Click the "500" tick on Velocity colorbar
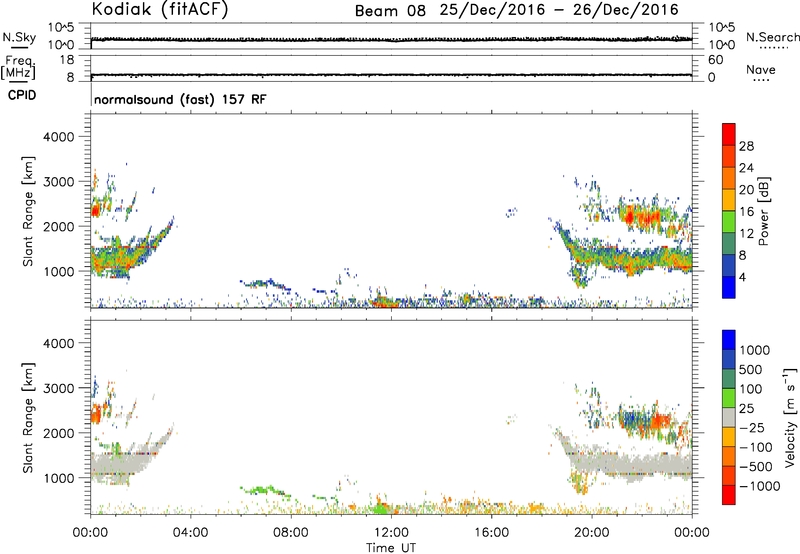Image resolution: width=800 pixels, height=554 pixels. coord(752,369)
